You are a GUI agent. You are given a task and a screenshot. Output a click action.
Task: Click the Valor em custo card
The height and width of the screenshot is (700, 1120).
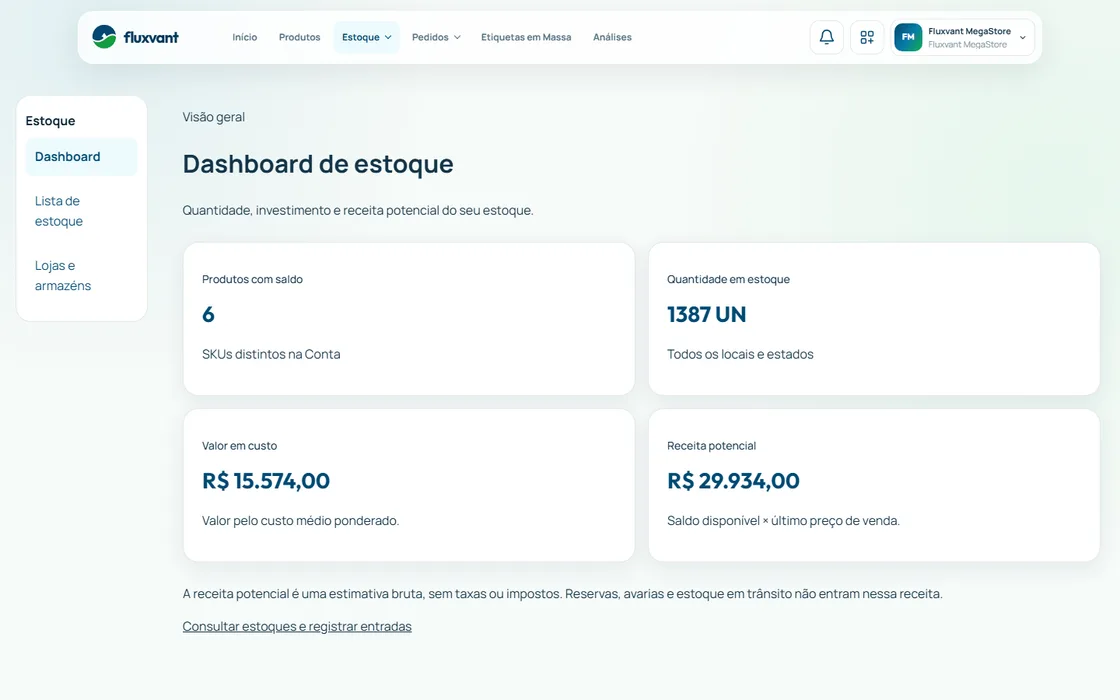(409, 485)
